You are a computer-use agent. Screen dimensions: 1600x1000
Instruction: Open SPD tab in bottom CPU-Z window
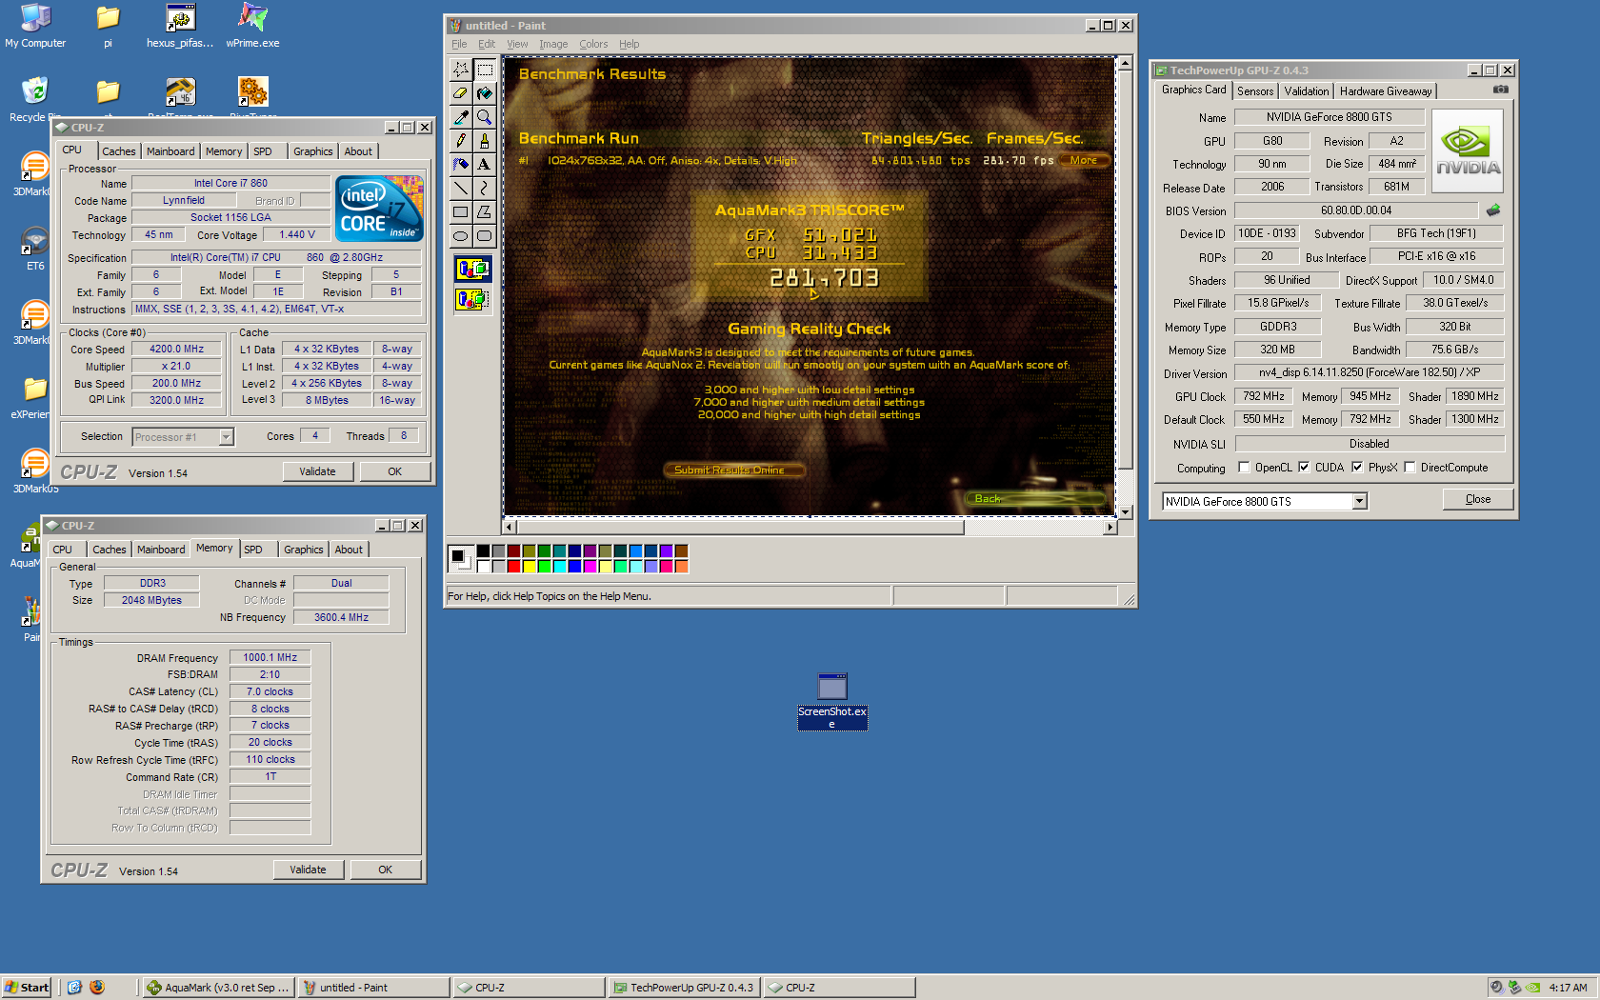[x=253, y=549]
